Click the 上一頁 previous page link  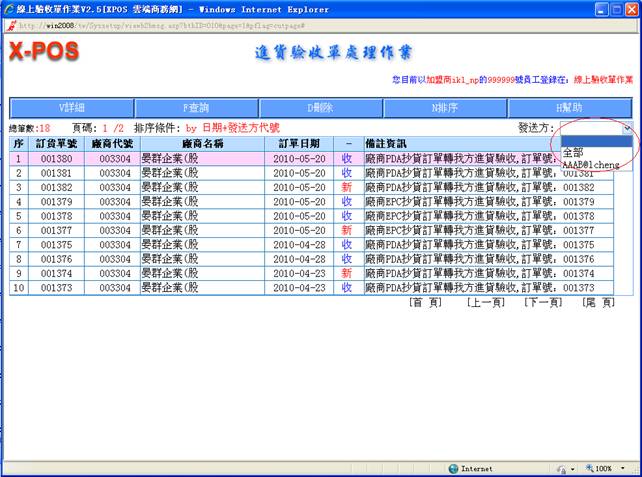click(x=485, y=303)
